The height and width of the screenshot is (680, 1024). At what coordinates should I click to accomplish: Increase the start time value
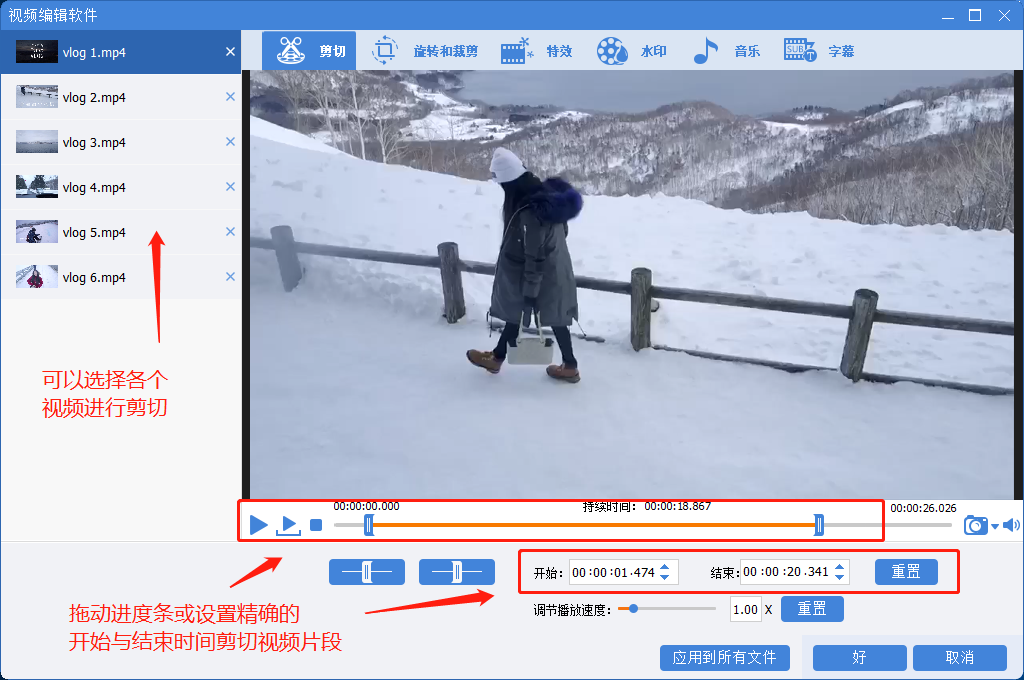pos(665,567)
